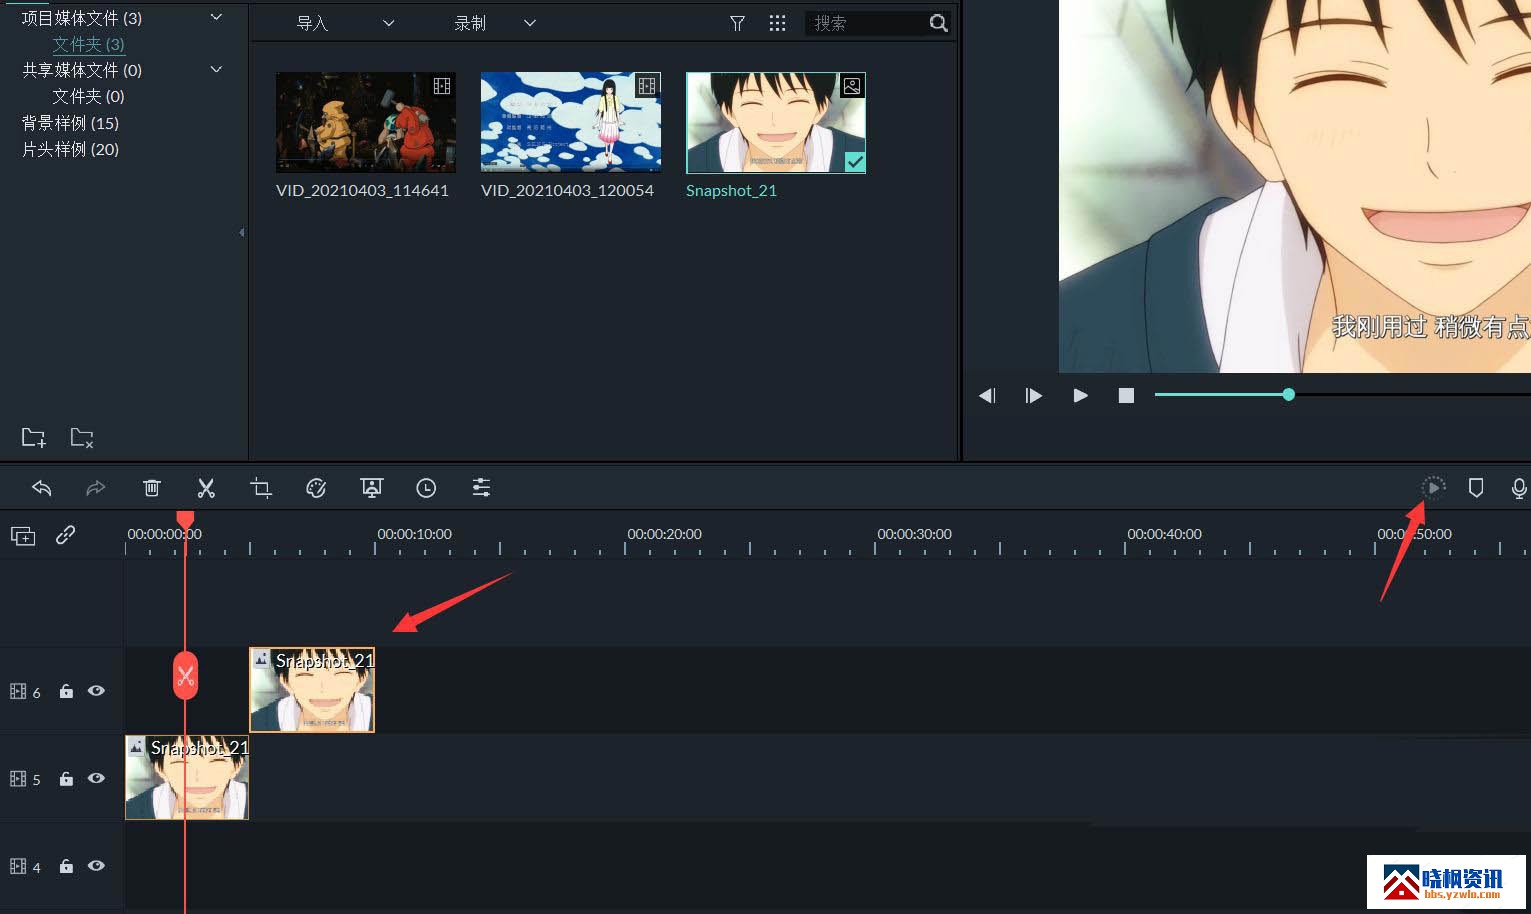Click the track 4 film icon
Viewport: 1531px width, 914px height.
[x=18, y=866]
